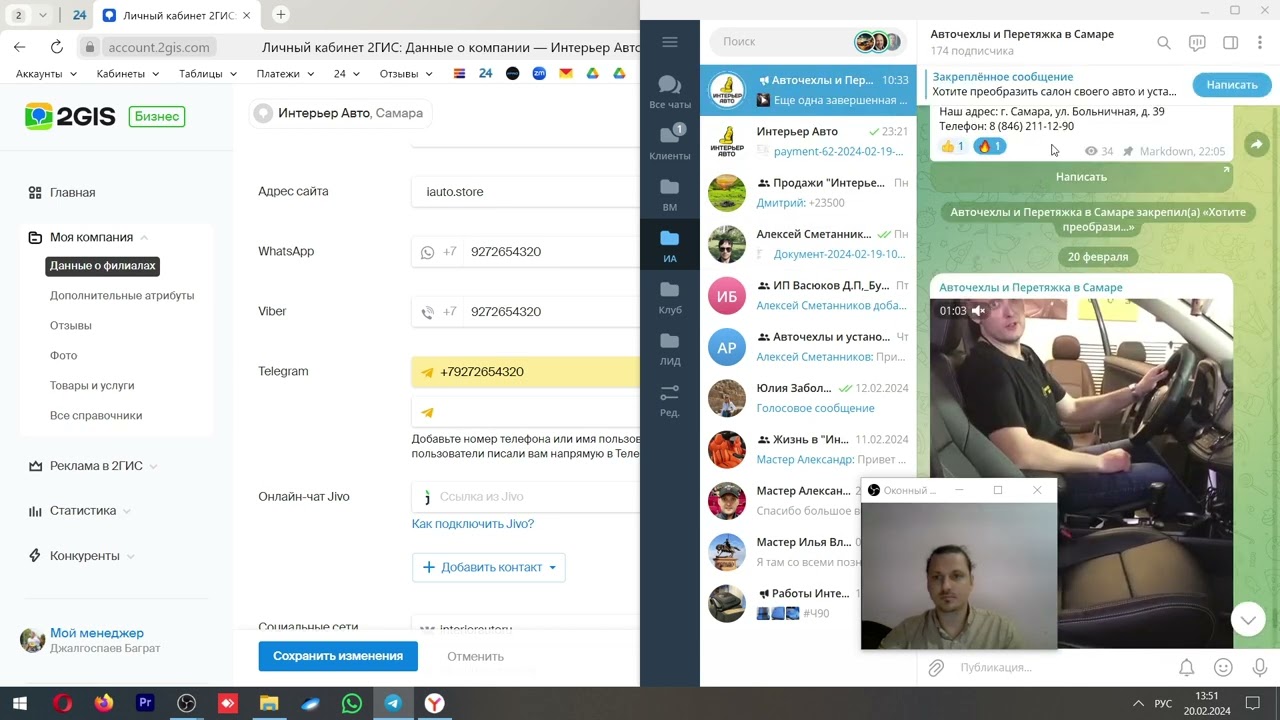Open the 'Клиенты' folder in Telegram sidebar
This screenshot has height=720, width=1280.
tap(669, 142)
